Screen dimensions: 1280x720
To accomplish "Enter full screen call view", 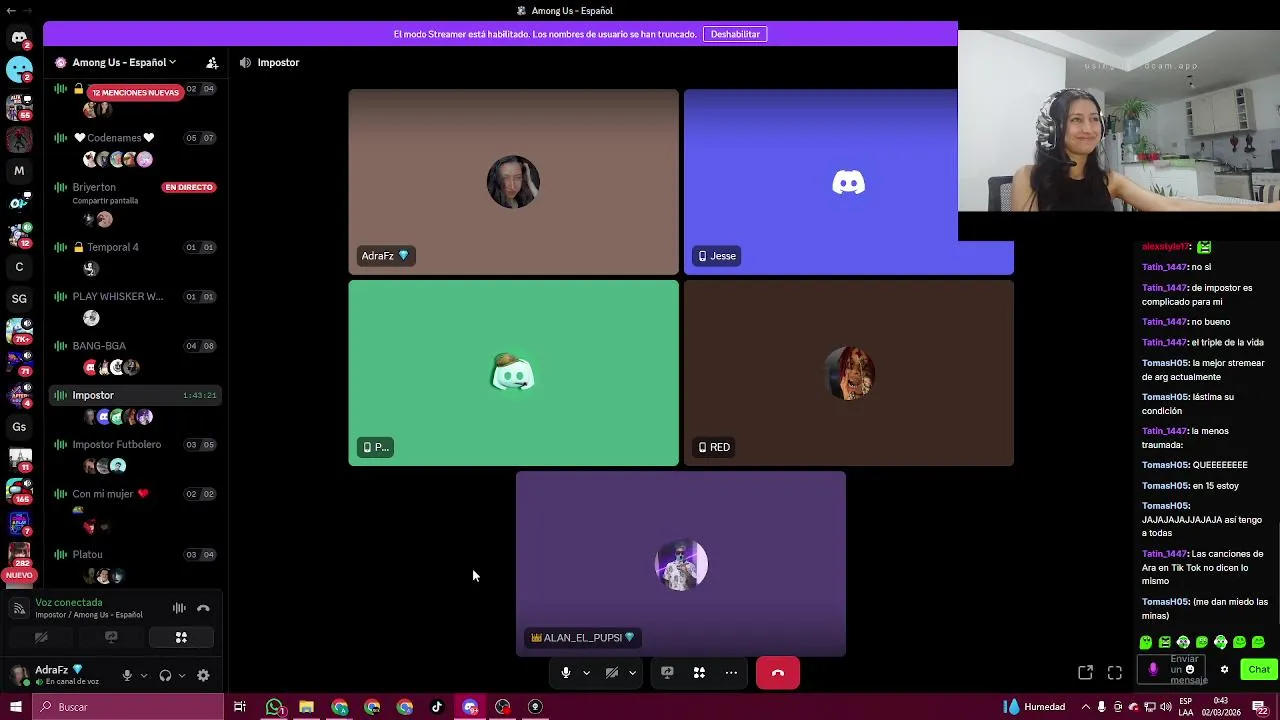I will click(x=1115, y=672).
